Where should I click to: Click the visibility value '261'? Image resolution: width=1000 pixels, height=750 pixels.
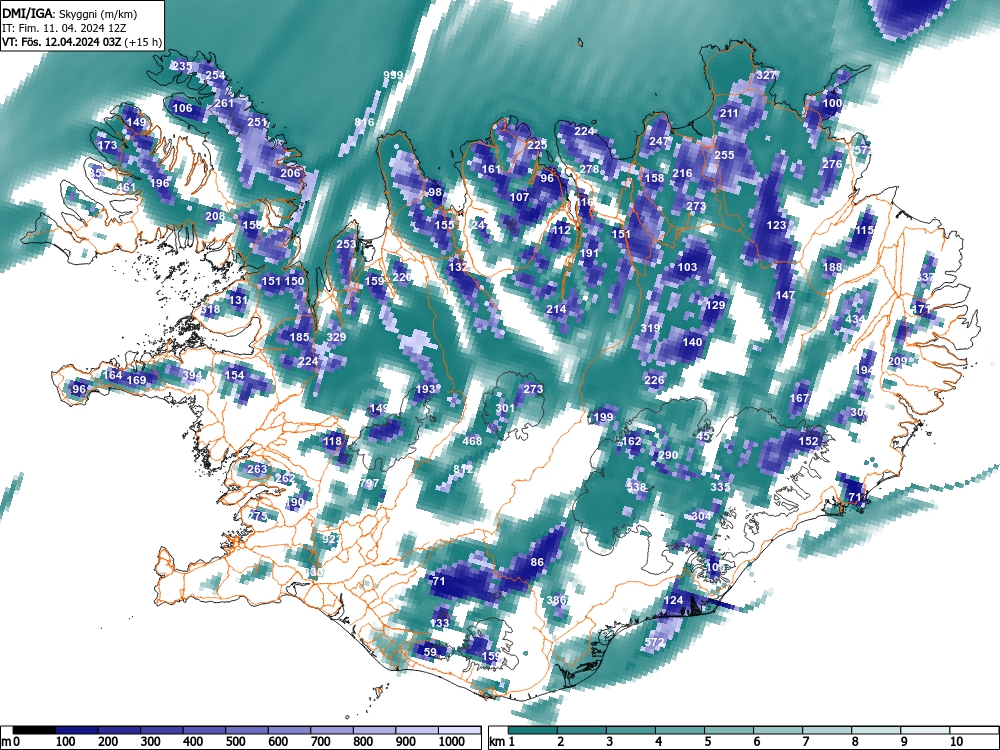[224, 103]
